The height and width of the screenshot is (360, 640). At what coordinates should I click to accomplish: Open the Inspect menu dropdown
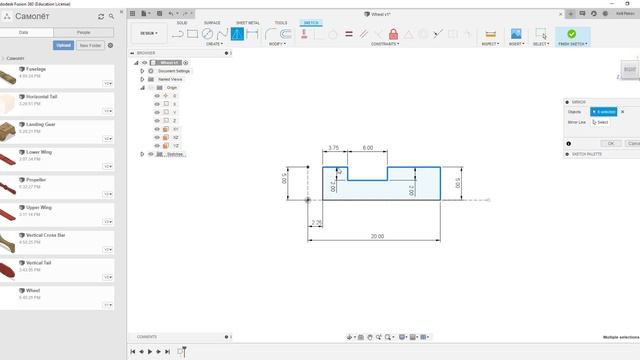click(490, 44)
